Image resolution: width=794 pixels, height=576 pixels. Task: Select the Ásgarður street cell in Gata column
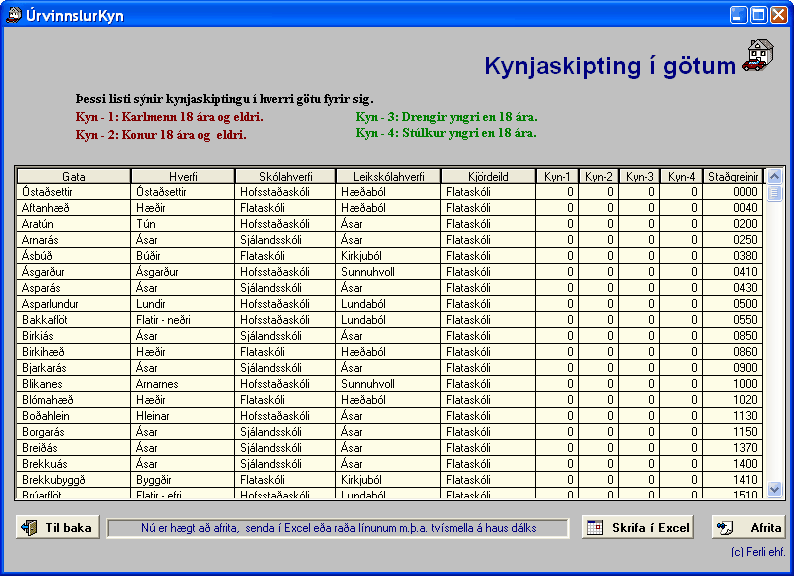[x=74, y=272]
